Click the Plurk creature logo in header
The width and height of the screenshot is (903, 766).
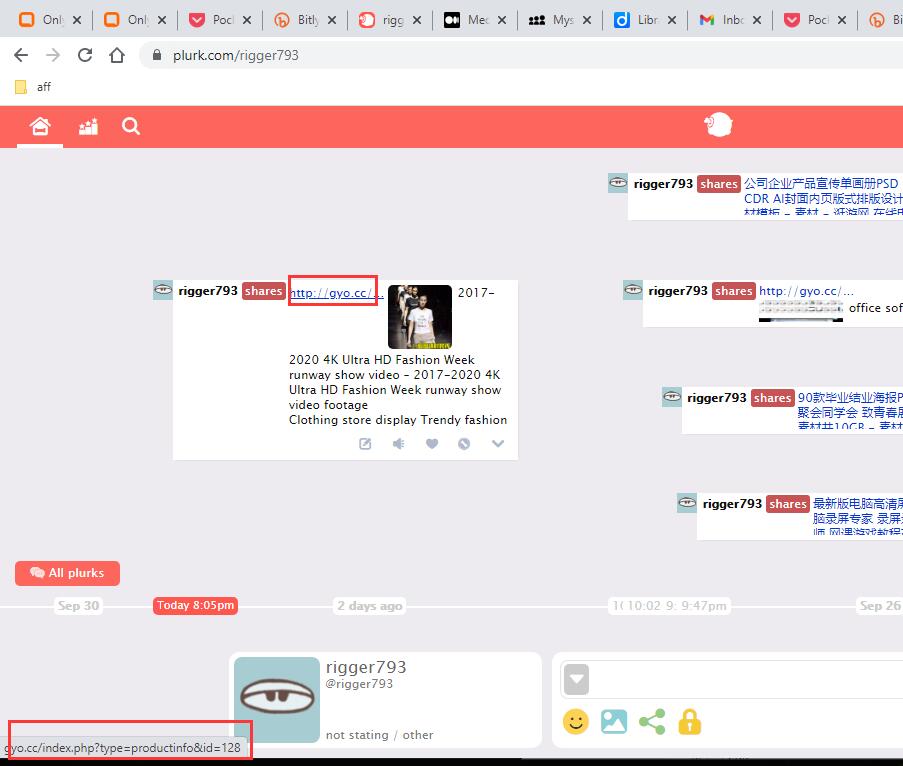(x=718, y=125)
